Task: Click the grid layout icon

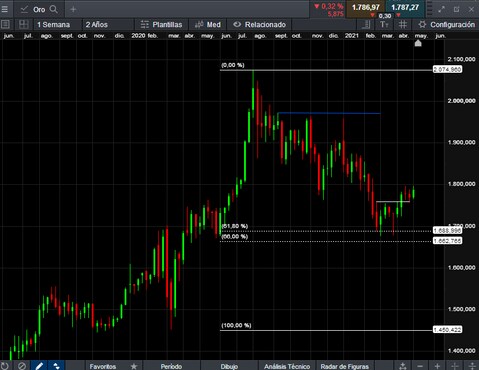Action: (23, 24)
